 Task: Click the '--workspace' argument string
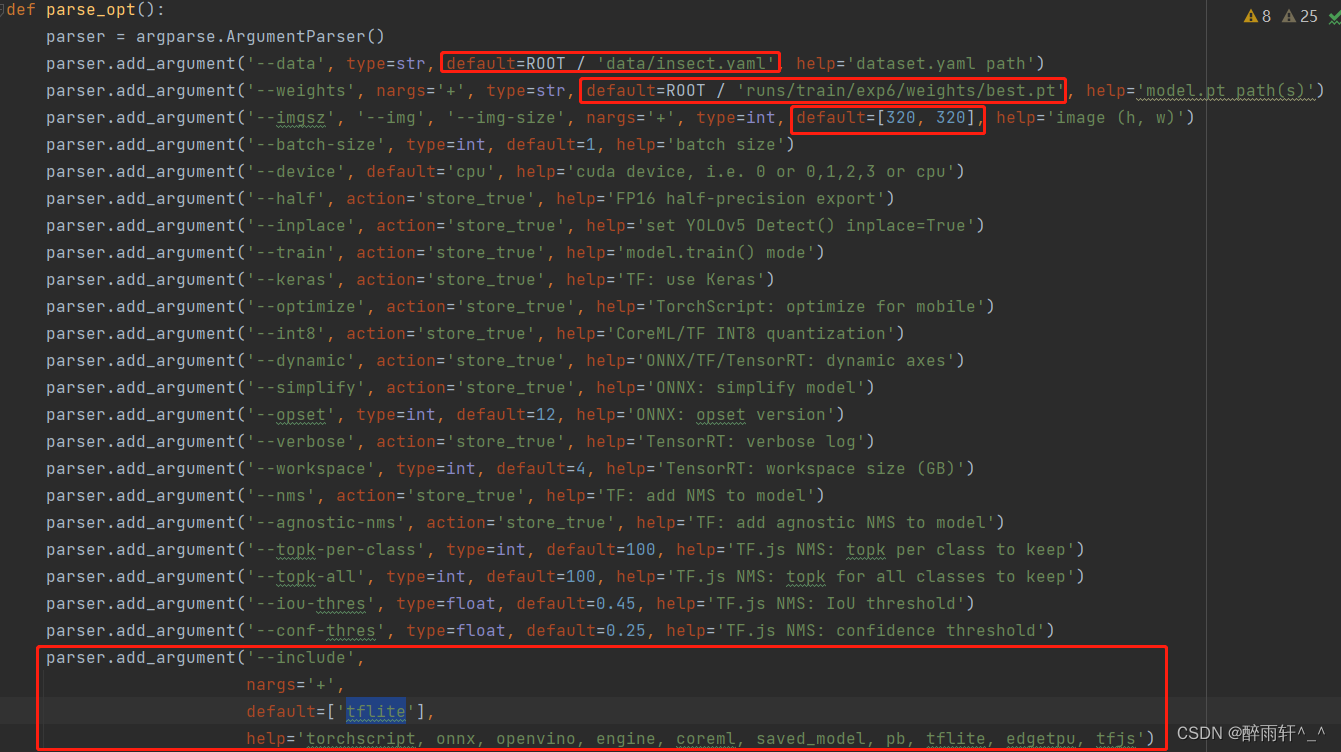[x=311, y=469]
